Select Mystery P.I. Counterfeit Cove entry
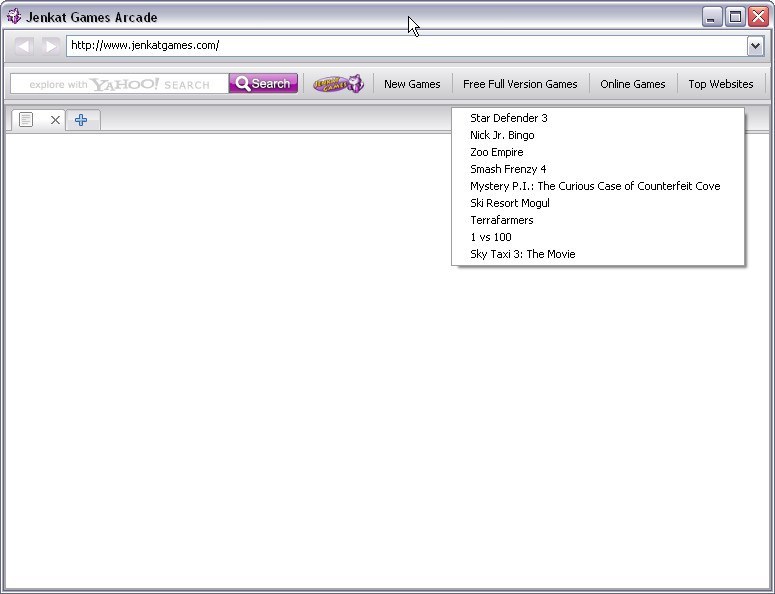This screenshot has height=594, width=775. coord(595,186)
